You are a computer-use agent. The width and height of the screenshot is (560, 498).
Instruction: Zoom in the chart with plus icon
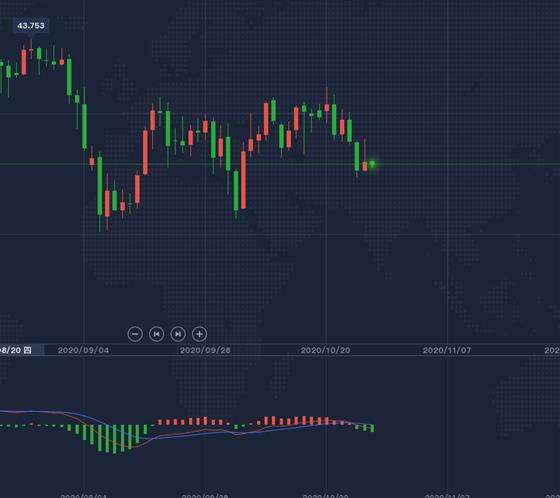pyautogui.click(x=199, y=334)
